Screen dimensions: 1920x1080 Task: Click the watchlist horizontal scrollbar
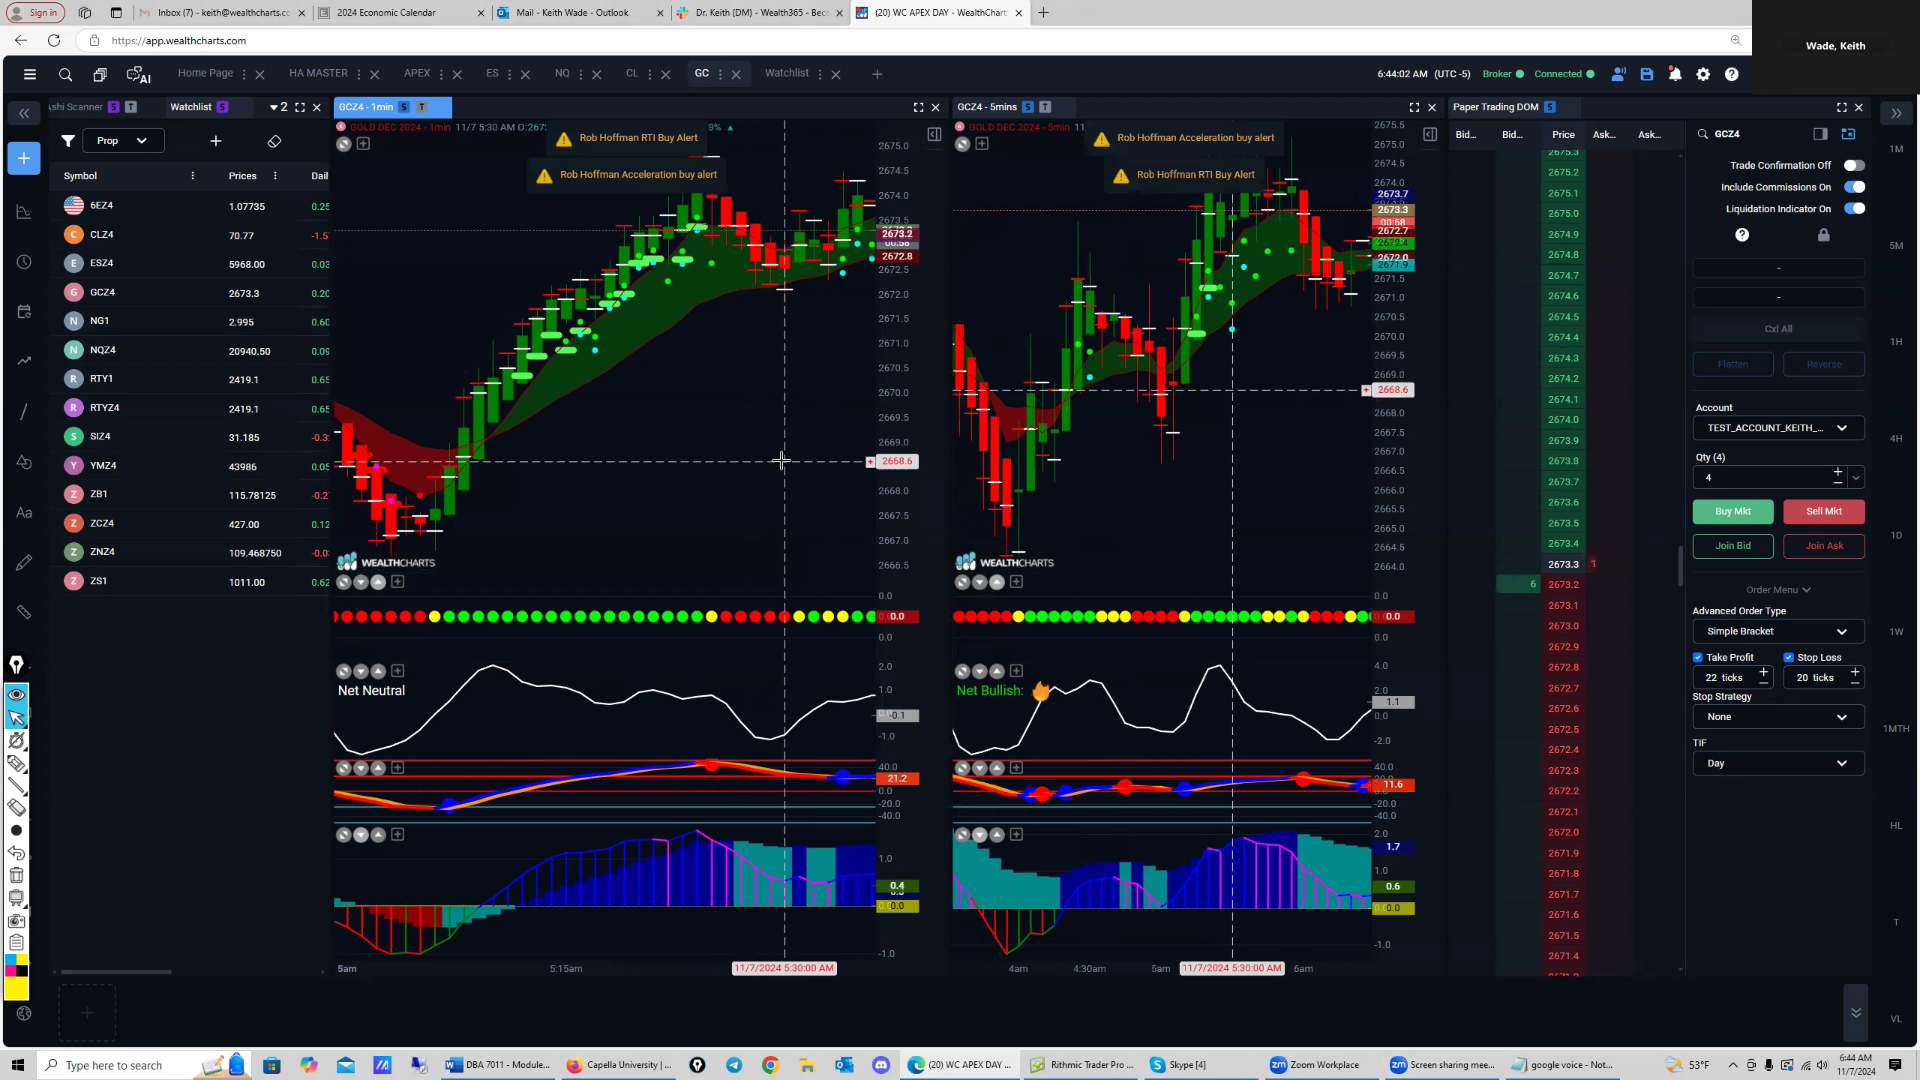pos(116,971)
